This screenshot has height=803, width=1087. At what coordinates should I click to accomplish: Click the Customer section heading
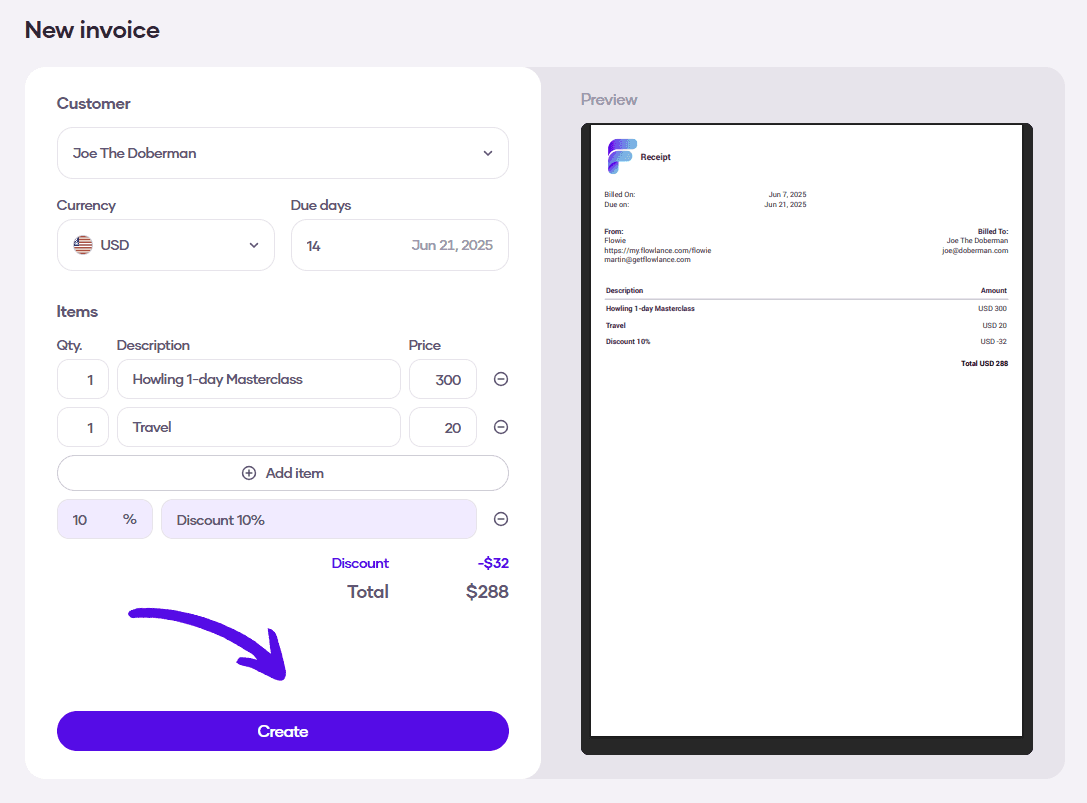tap(94, 103)
